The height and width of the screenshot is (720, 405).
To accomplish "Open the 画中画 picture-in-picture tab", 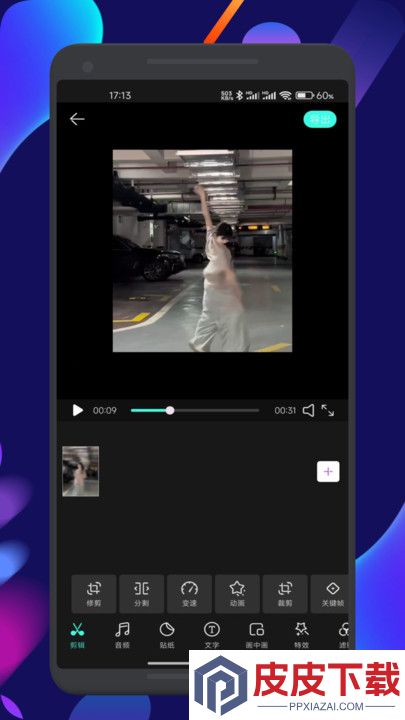I will tap(257, 635).
